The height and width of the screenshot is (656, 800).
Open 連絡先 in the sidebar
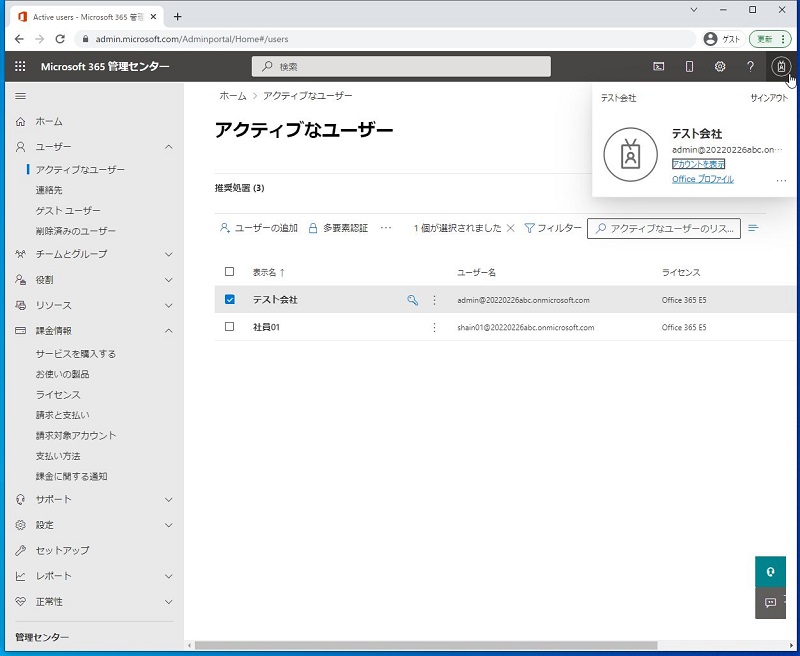tap(49, 190)
